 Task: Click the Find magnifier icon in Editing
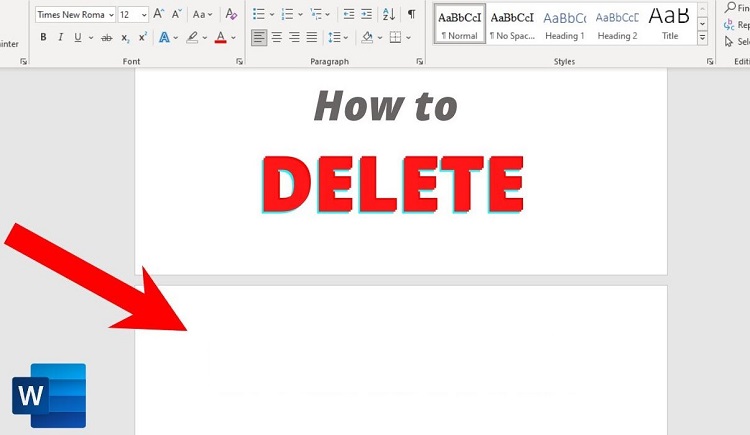[x=730, y=7]
